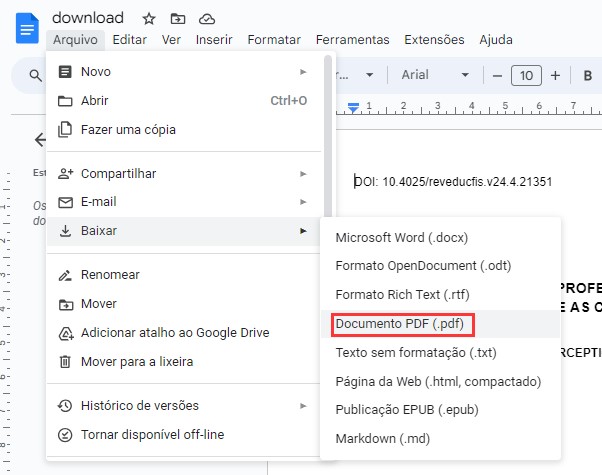Download as Documento PDF (.pdf)

(440, 324)
